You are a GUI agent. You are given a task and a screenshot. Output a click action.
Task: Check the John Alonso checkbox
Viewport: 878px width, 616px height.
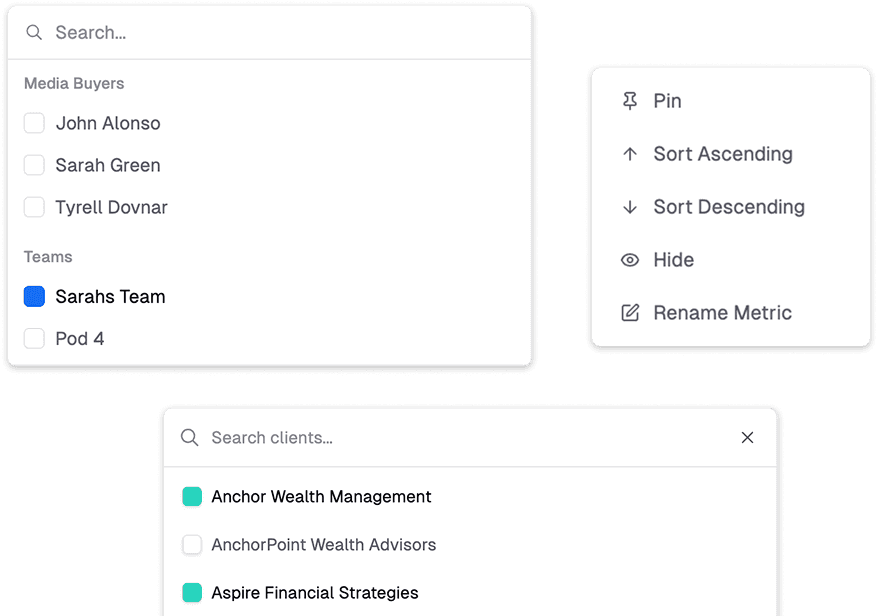coord(34,123)
